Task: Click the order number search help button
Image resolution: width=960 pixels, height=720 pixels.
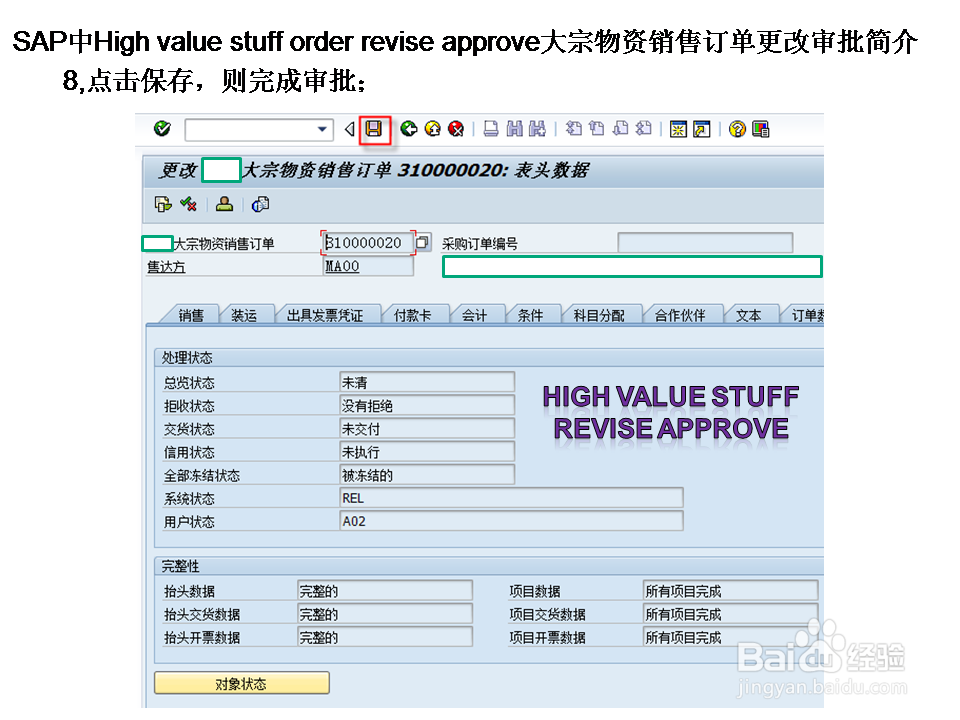Action: pyautogui.click(x=423, y=243)
